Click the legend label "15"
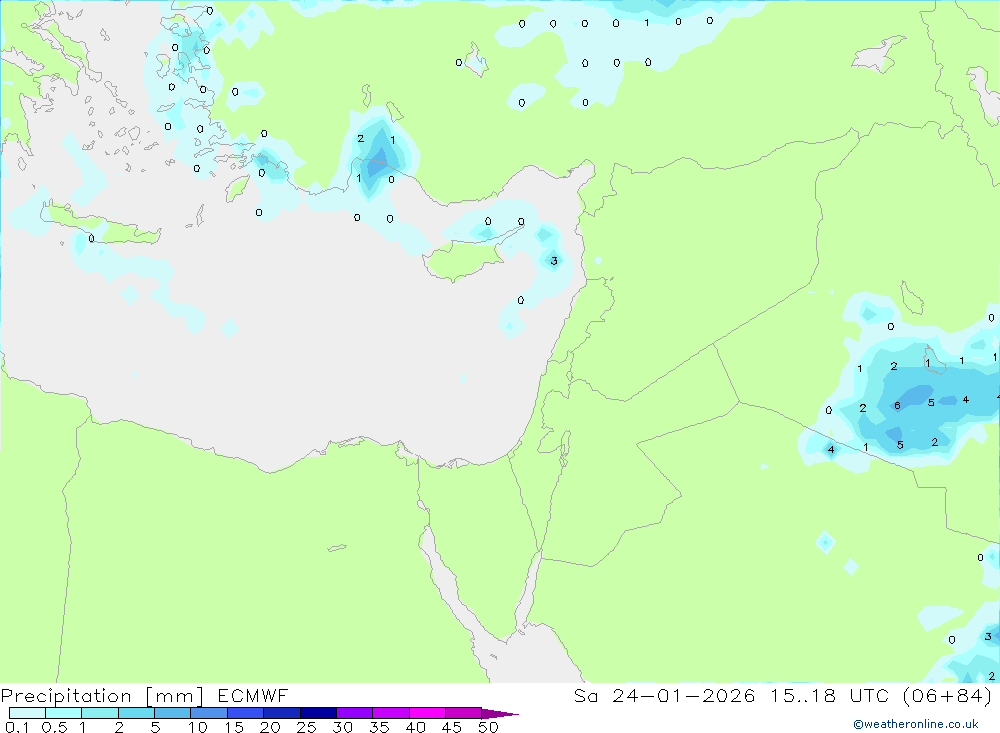 (x=234, y=727)
